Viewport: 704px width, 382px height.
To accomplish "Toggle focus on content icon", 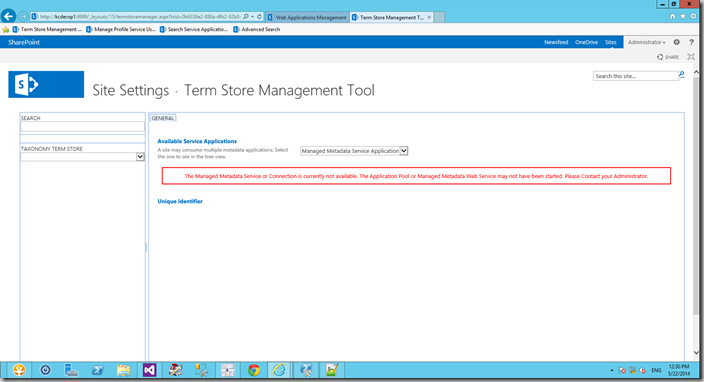I will tap(691, 57).
